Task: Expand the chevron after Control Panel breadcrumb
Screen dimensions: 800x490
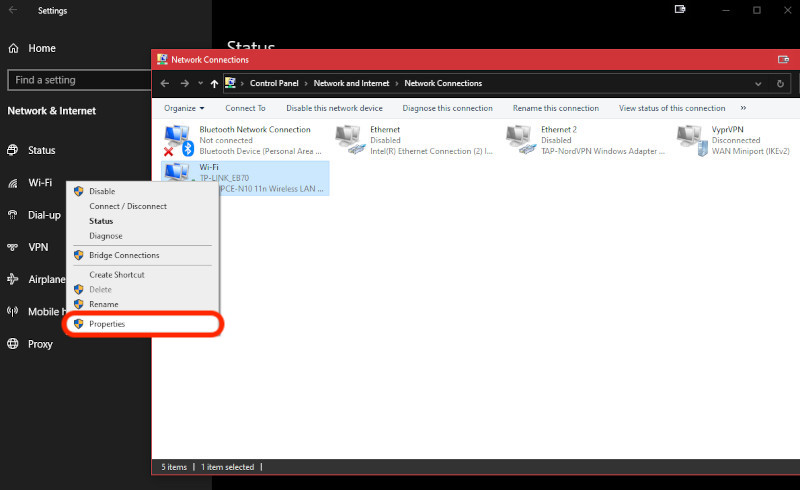Action: click(x=306, y=83)
